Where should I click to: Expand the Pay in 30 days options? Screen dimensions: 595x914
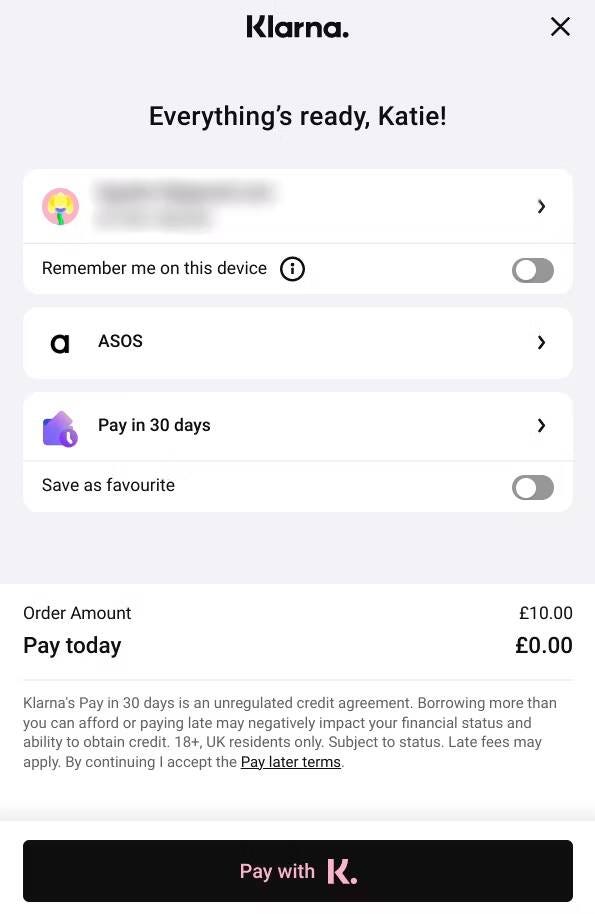coord(541,425)
